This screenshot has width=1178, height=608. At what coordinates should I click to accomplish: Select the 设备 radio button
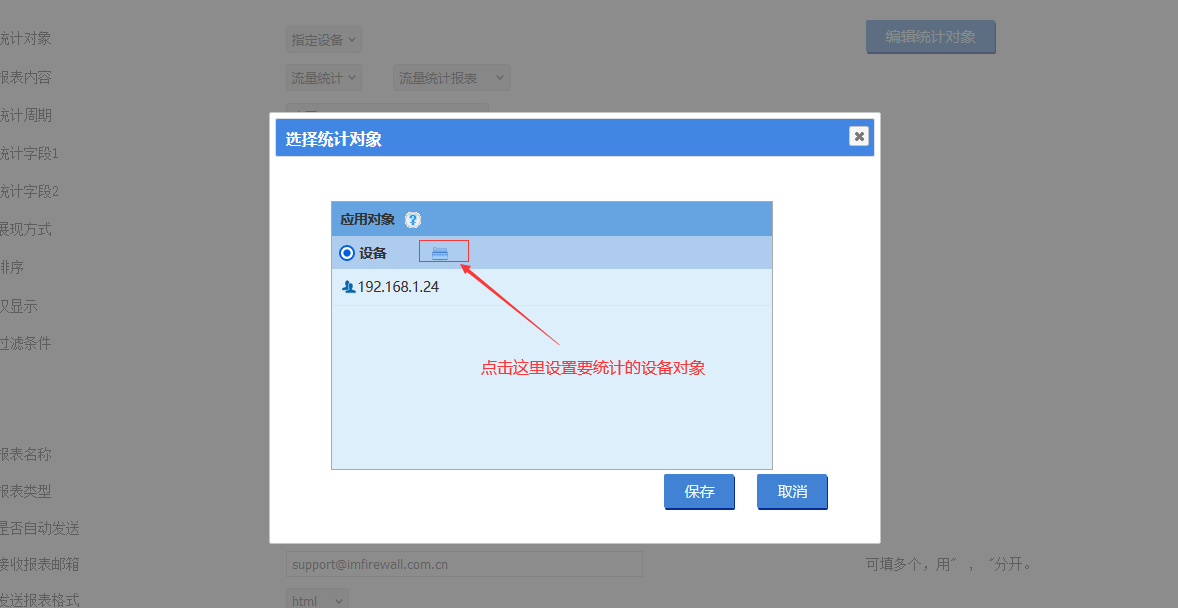pos(347,253)
